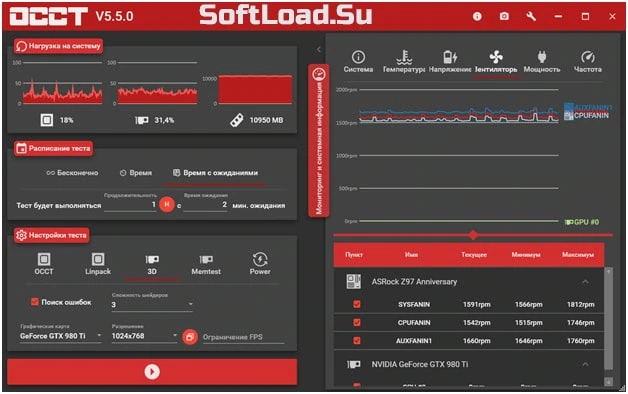Click the Ограничение FPS input field

(x=244, y=337)
